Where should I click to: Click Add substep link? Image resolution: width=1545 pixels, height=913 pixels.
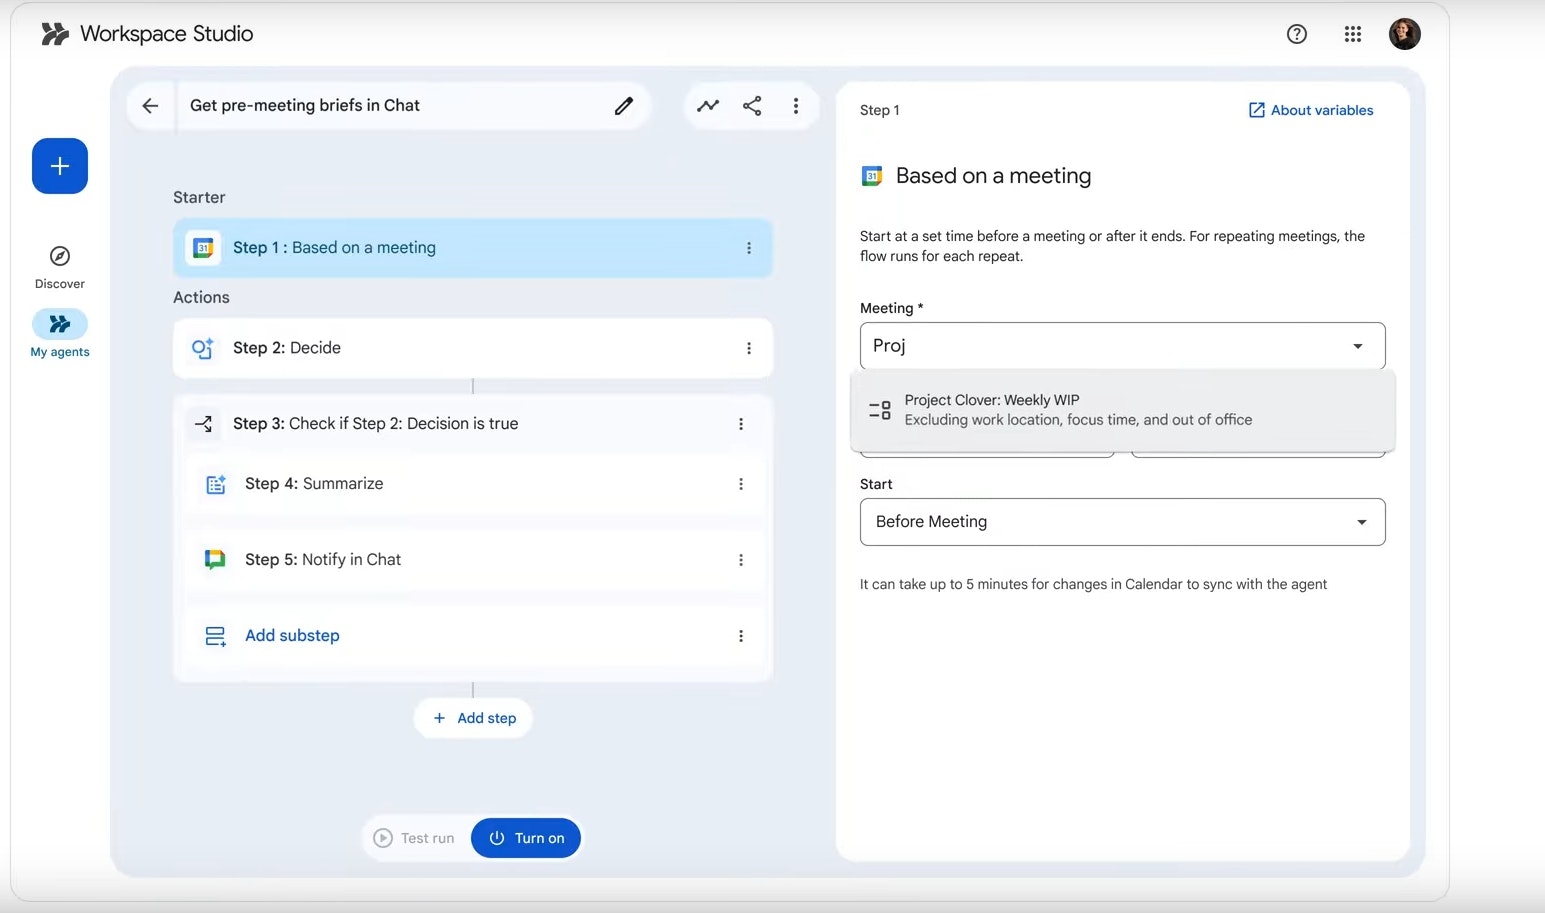292,636
